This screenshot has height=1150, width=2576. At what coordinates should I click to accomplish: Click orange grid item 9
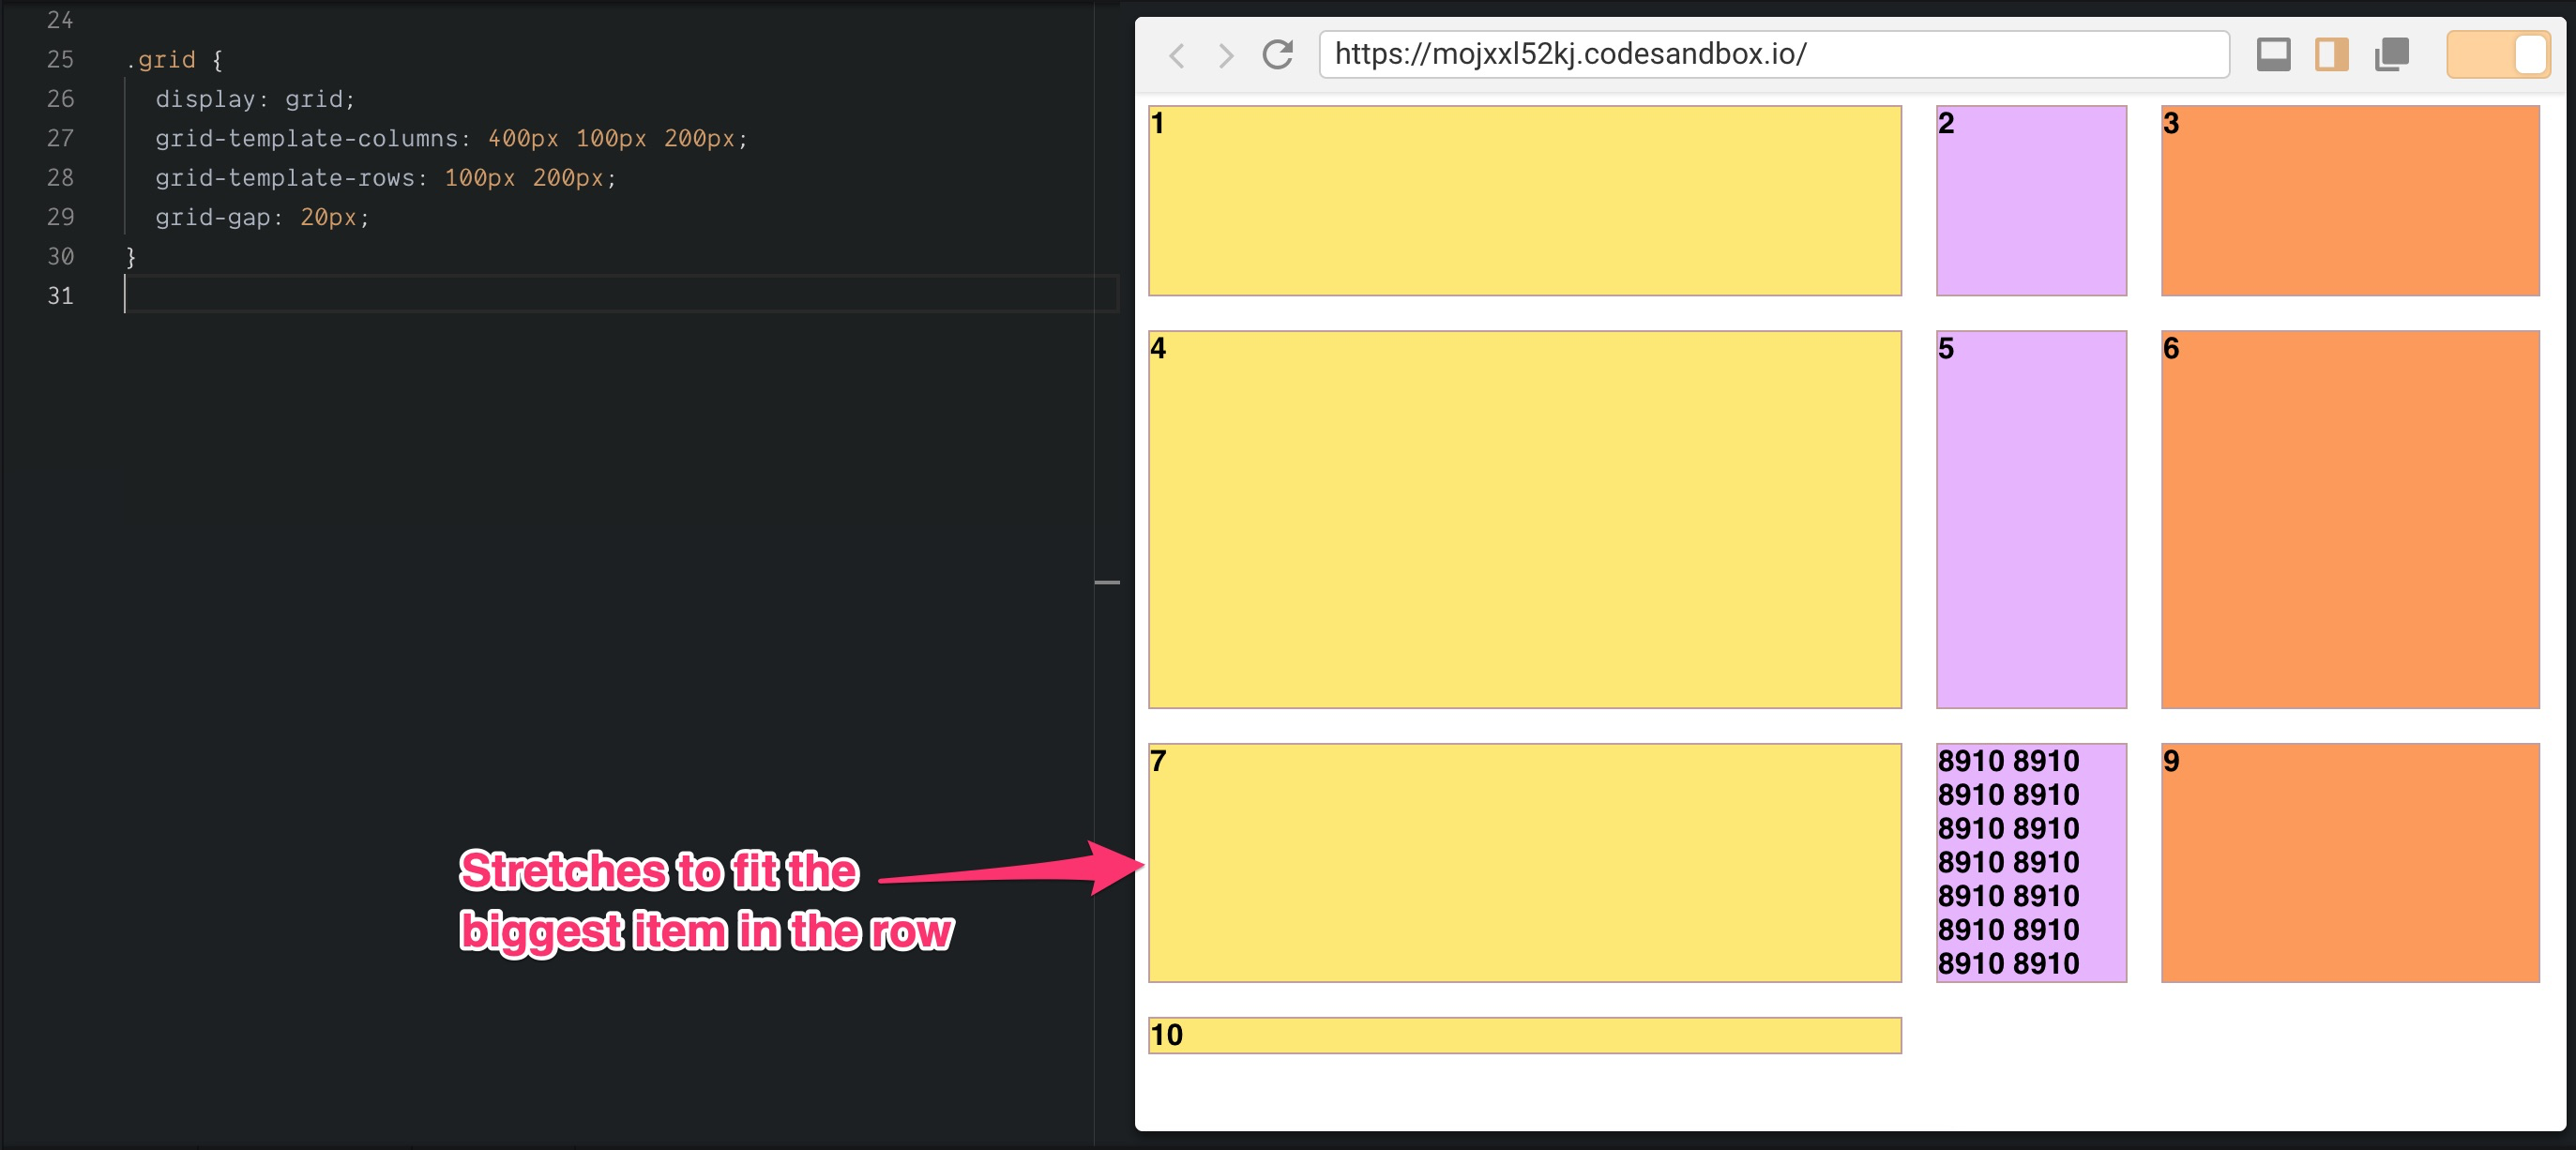click(2349, 862)
